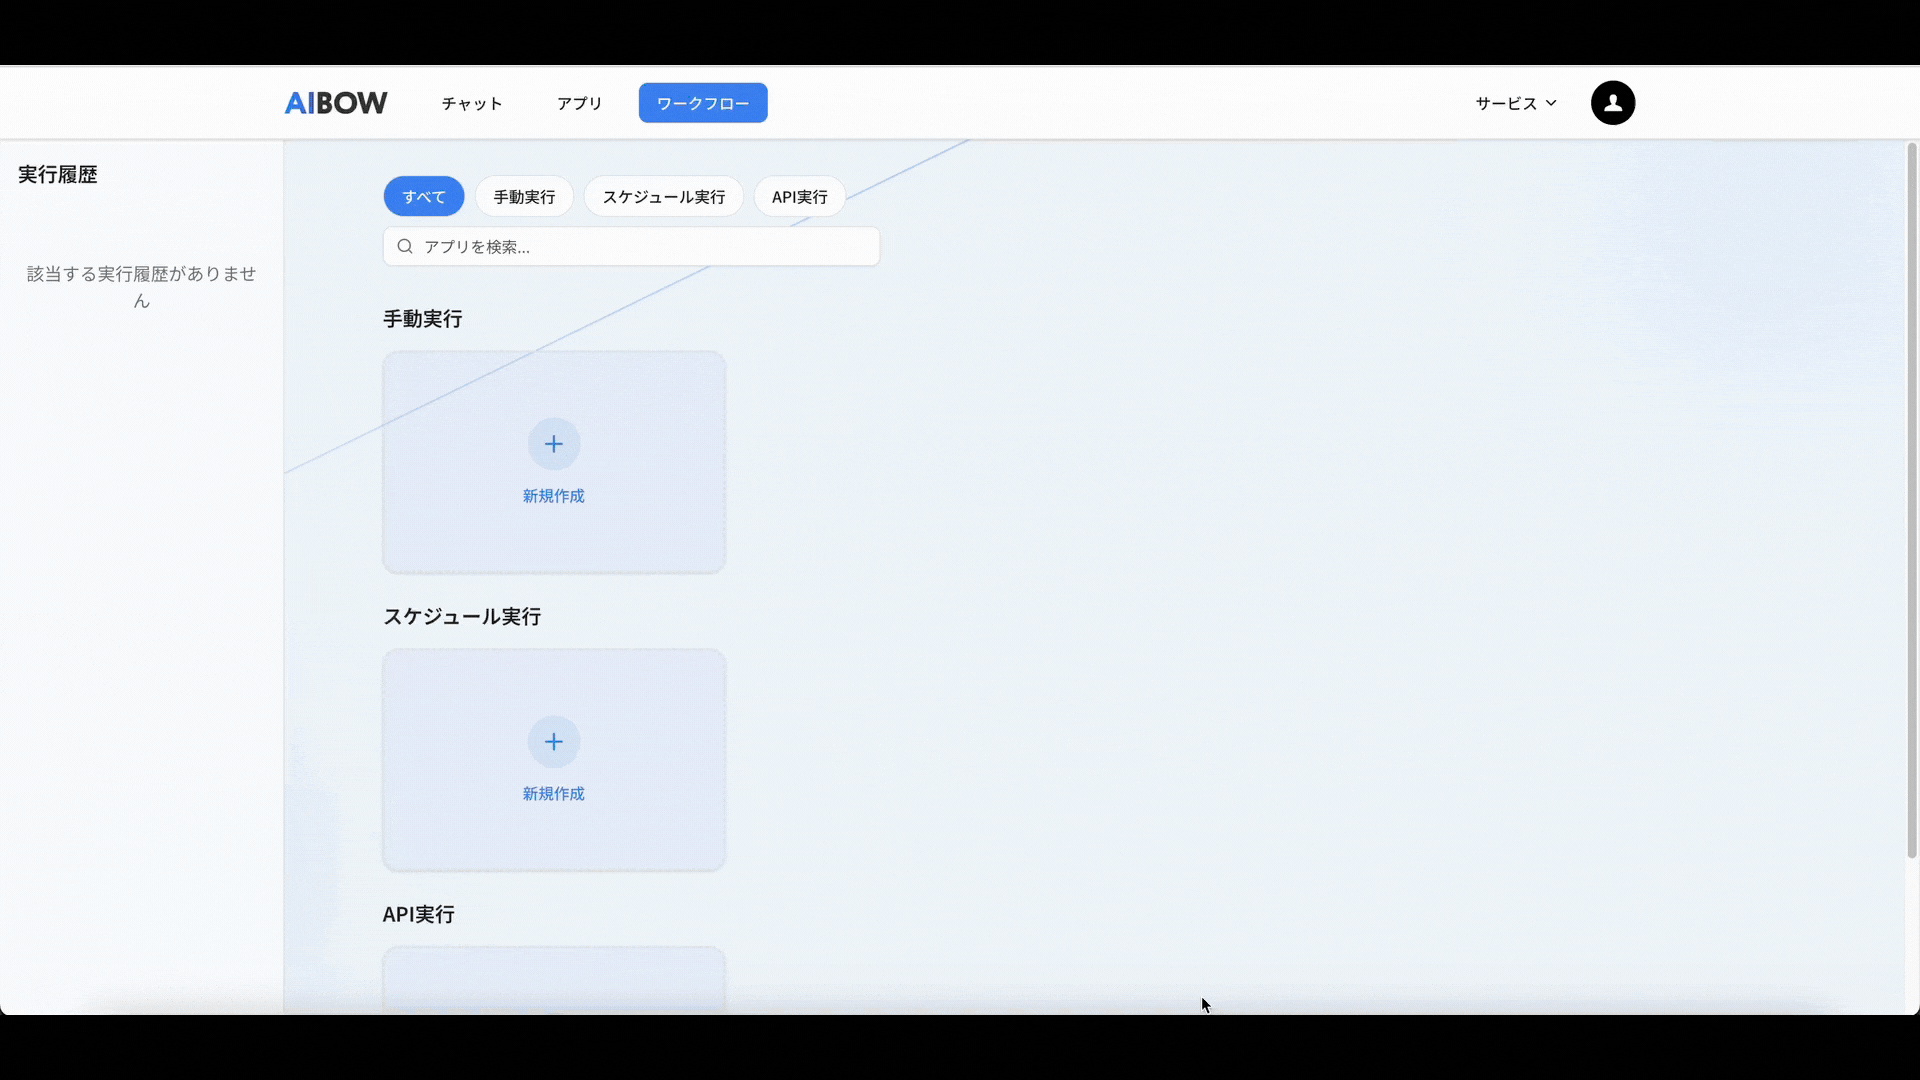Focus the アプリを検索 search field
Screen dimensions: 1920x1080
click(640, 246)
